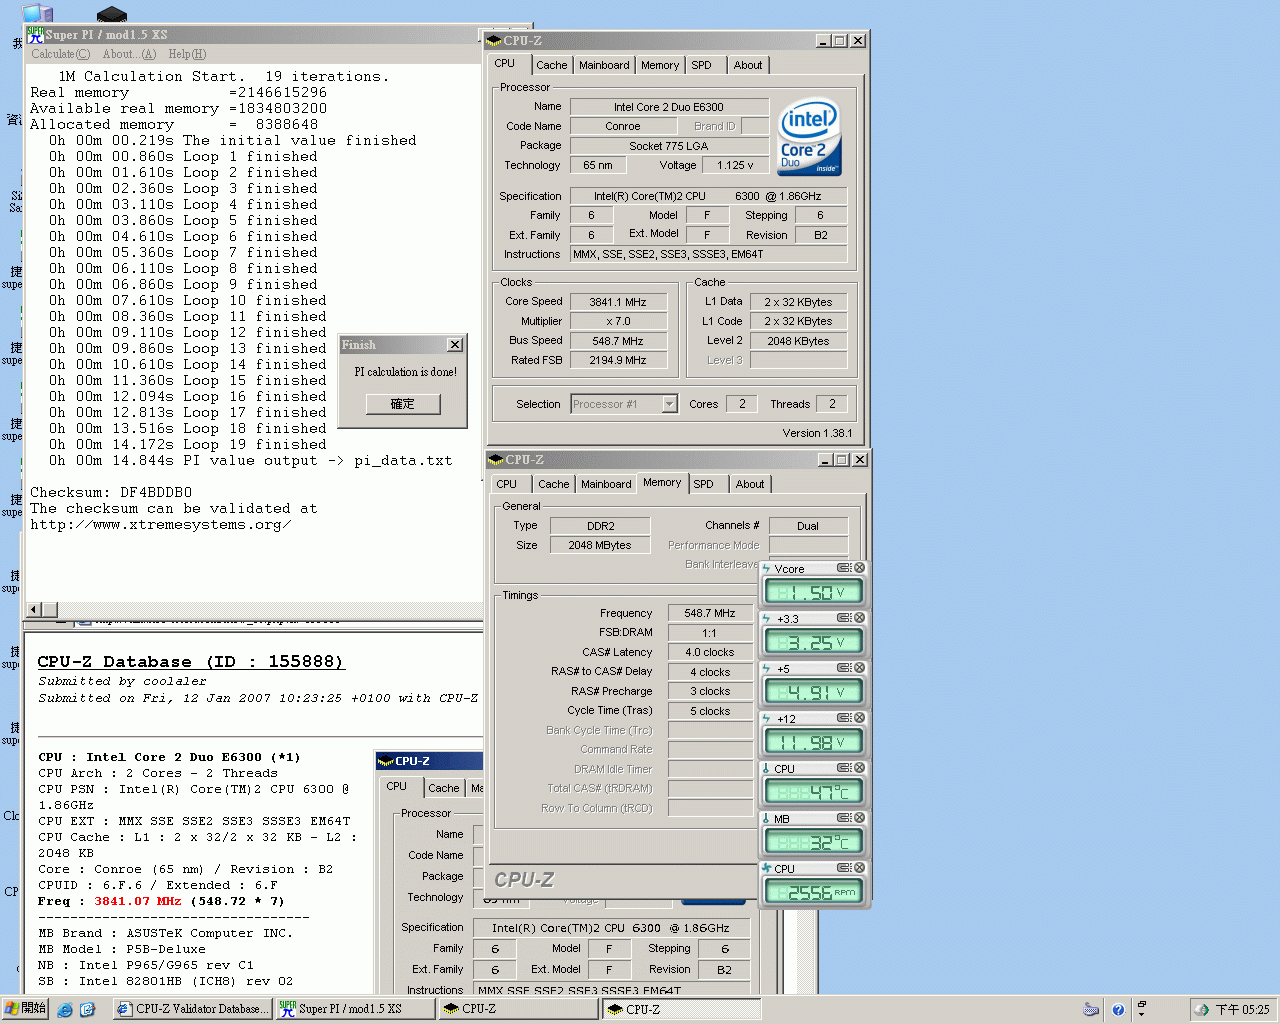Open MB temperature sensor settings icon
The width and height of the screenshot is (1280, 1024).
[844, 818]
